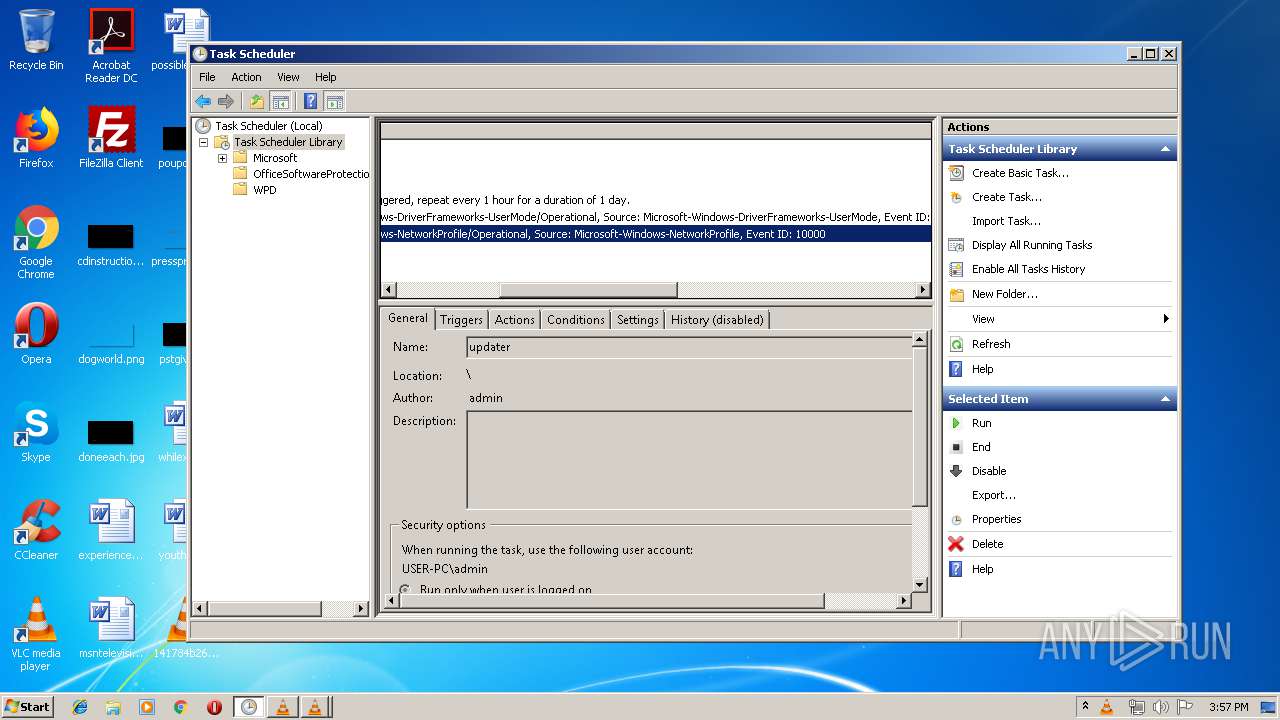Click the Task Scheduler clock taskbar button
The image size is (1280, 720).
248,707
